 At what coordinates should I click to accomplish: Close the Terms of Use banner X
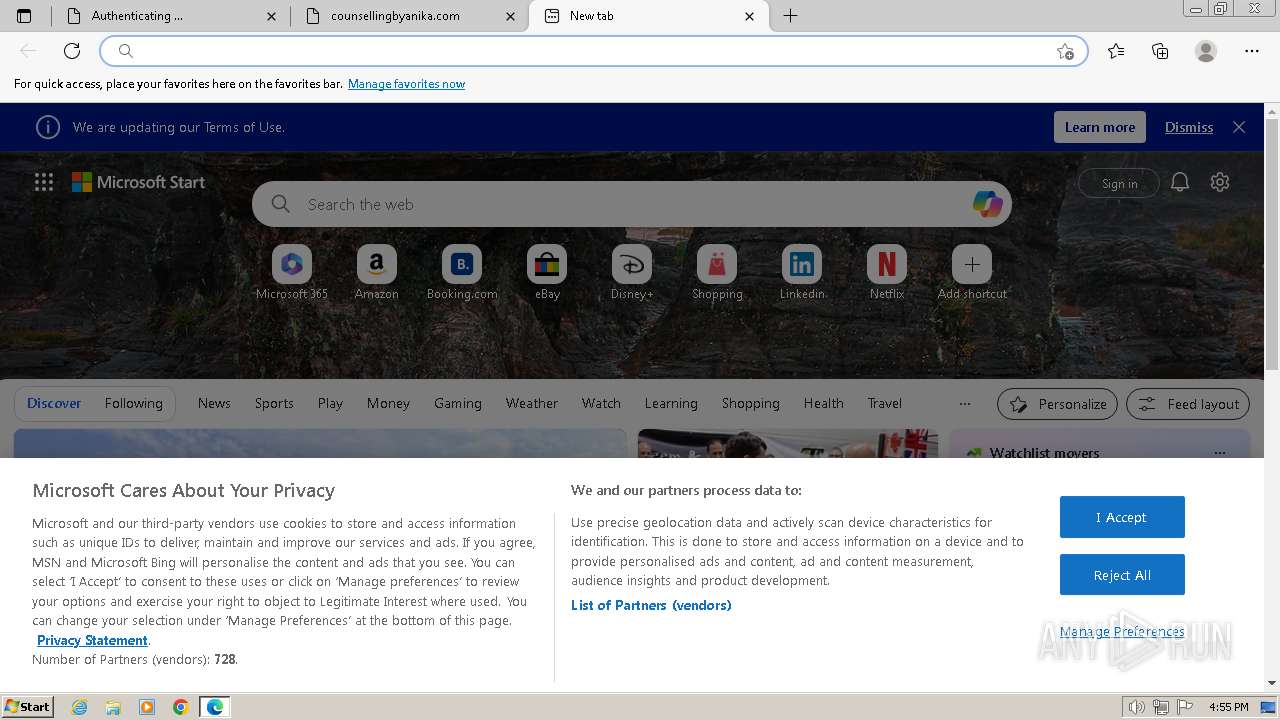click(1239, 127)
